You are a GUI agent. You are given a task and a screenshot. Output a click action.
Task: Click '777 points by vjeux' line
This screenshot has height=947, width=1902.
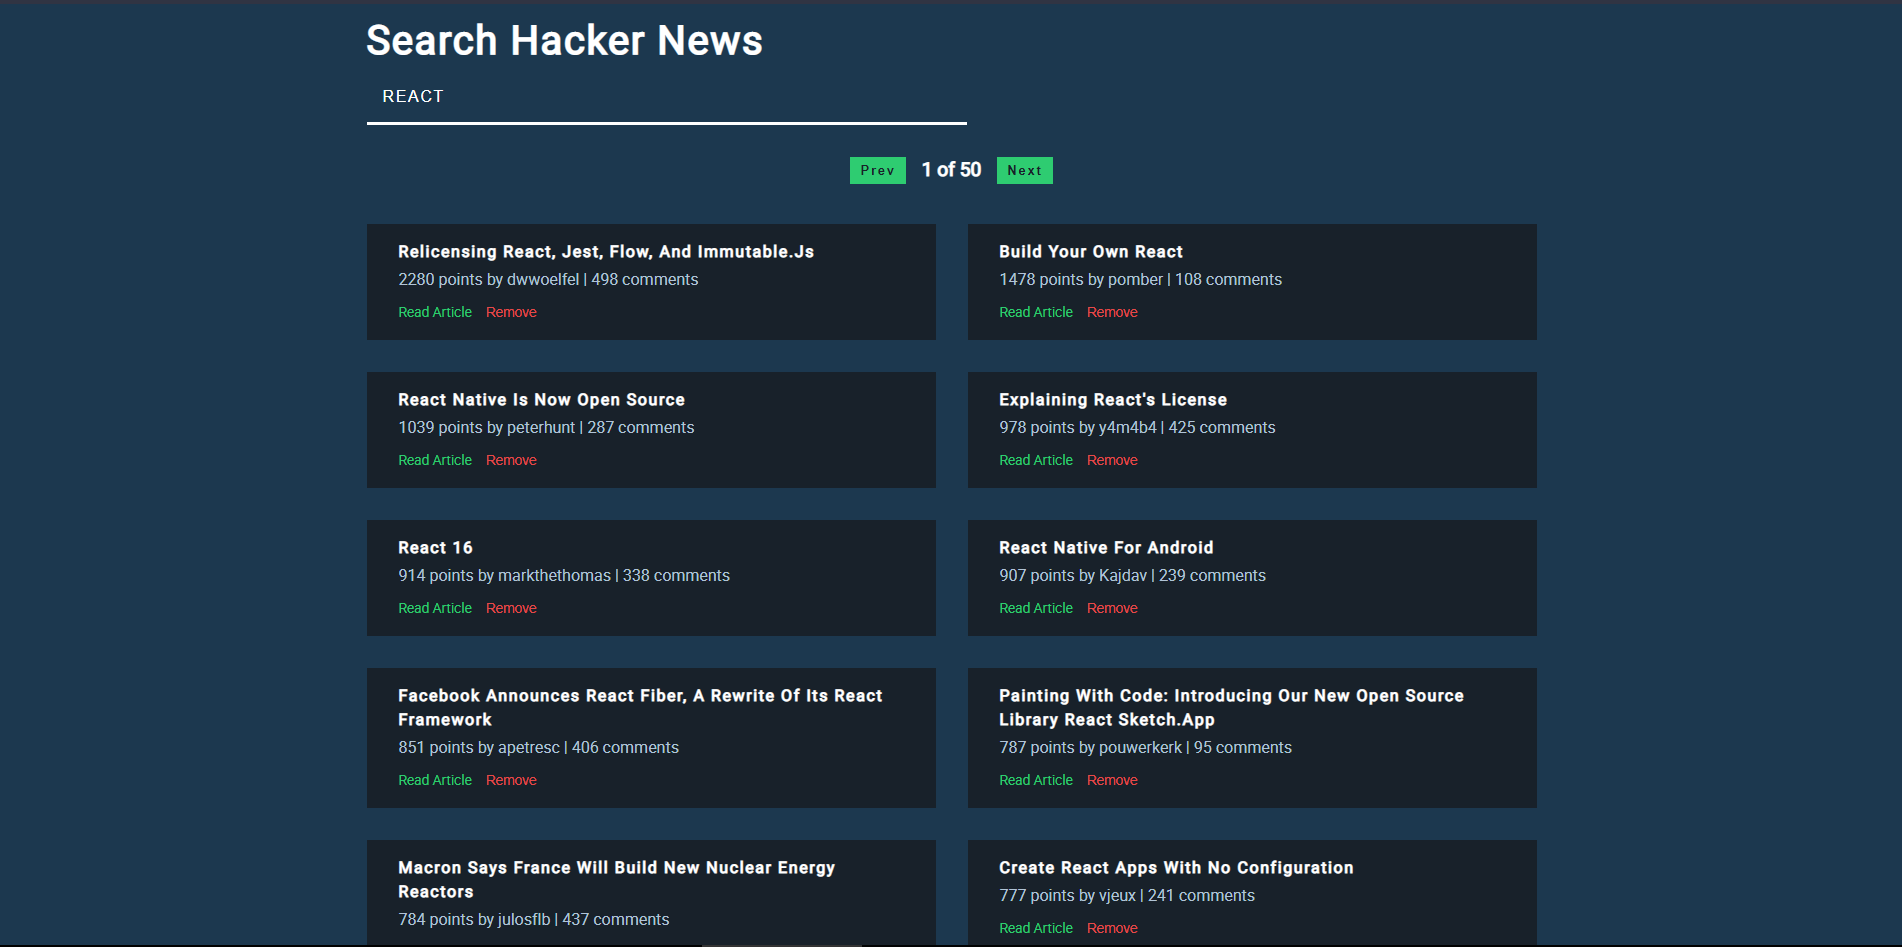[x=1127, y=896]
